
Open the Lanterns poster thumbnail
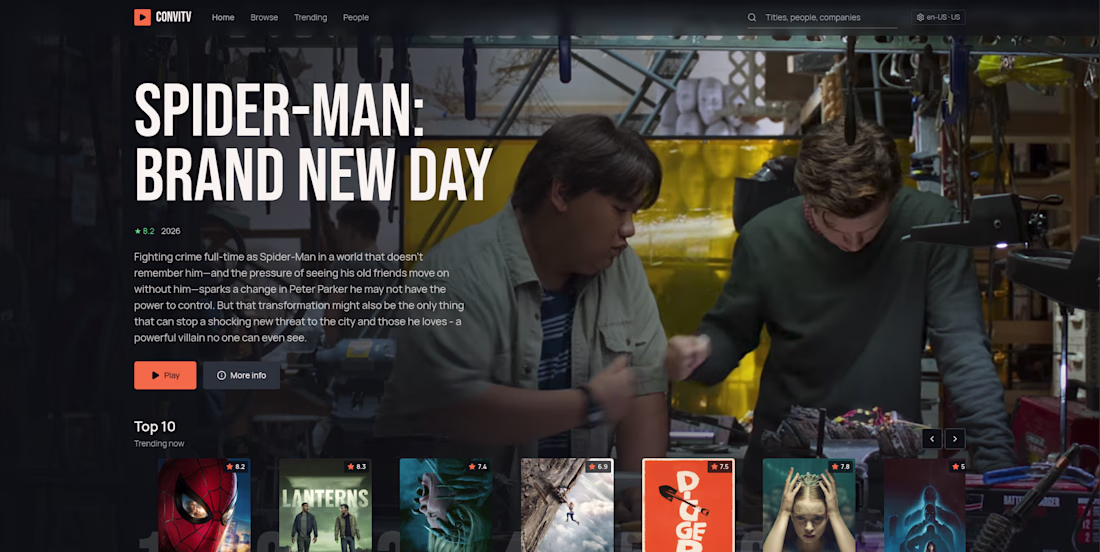click(325, 505)
